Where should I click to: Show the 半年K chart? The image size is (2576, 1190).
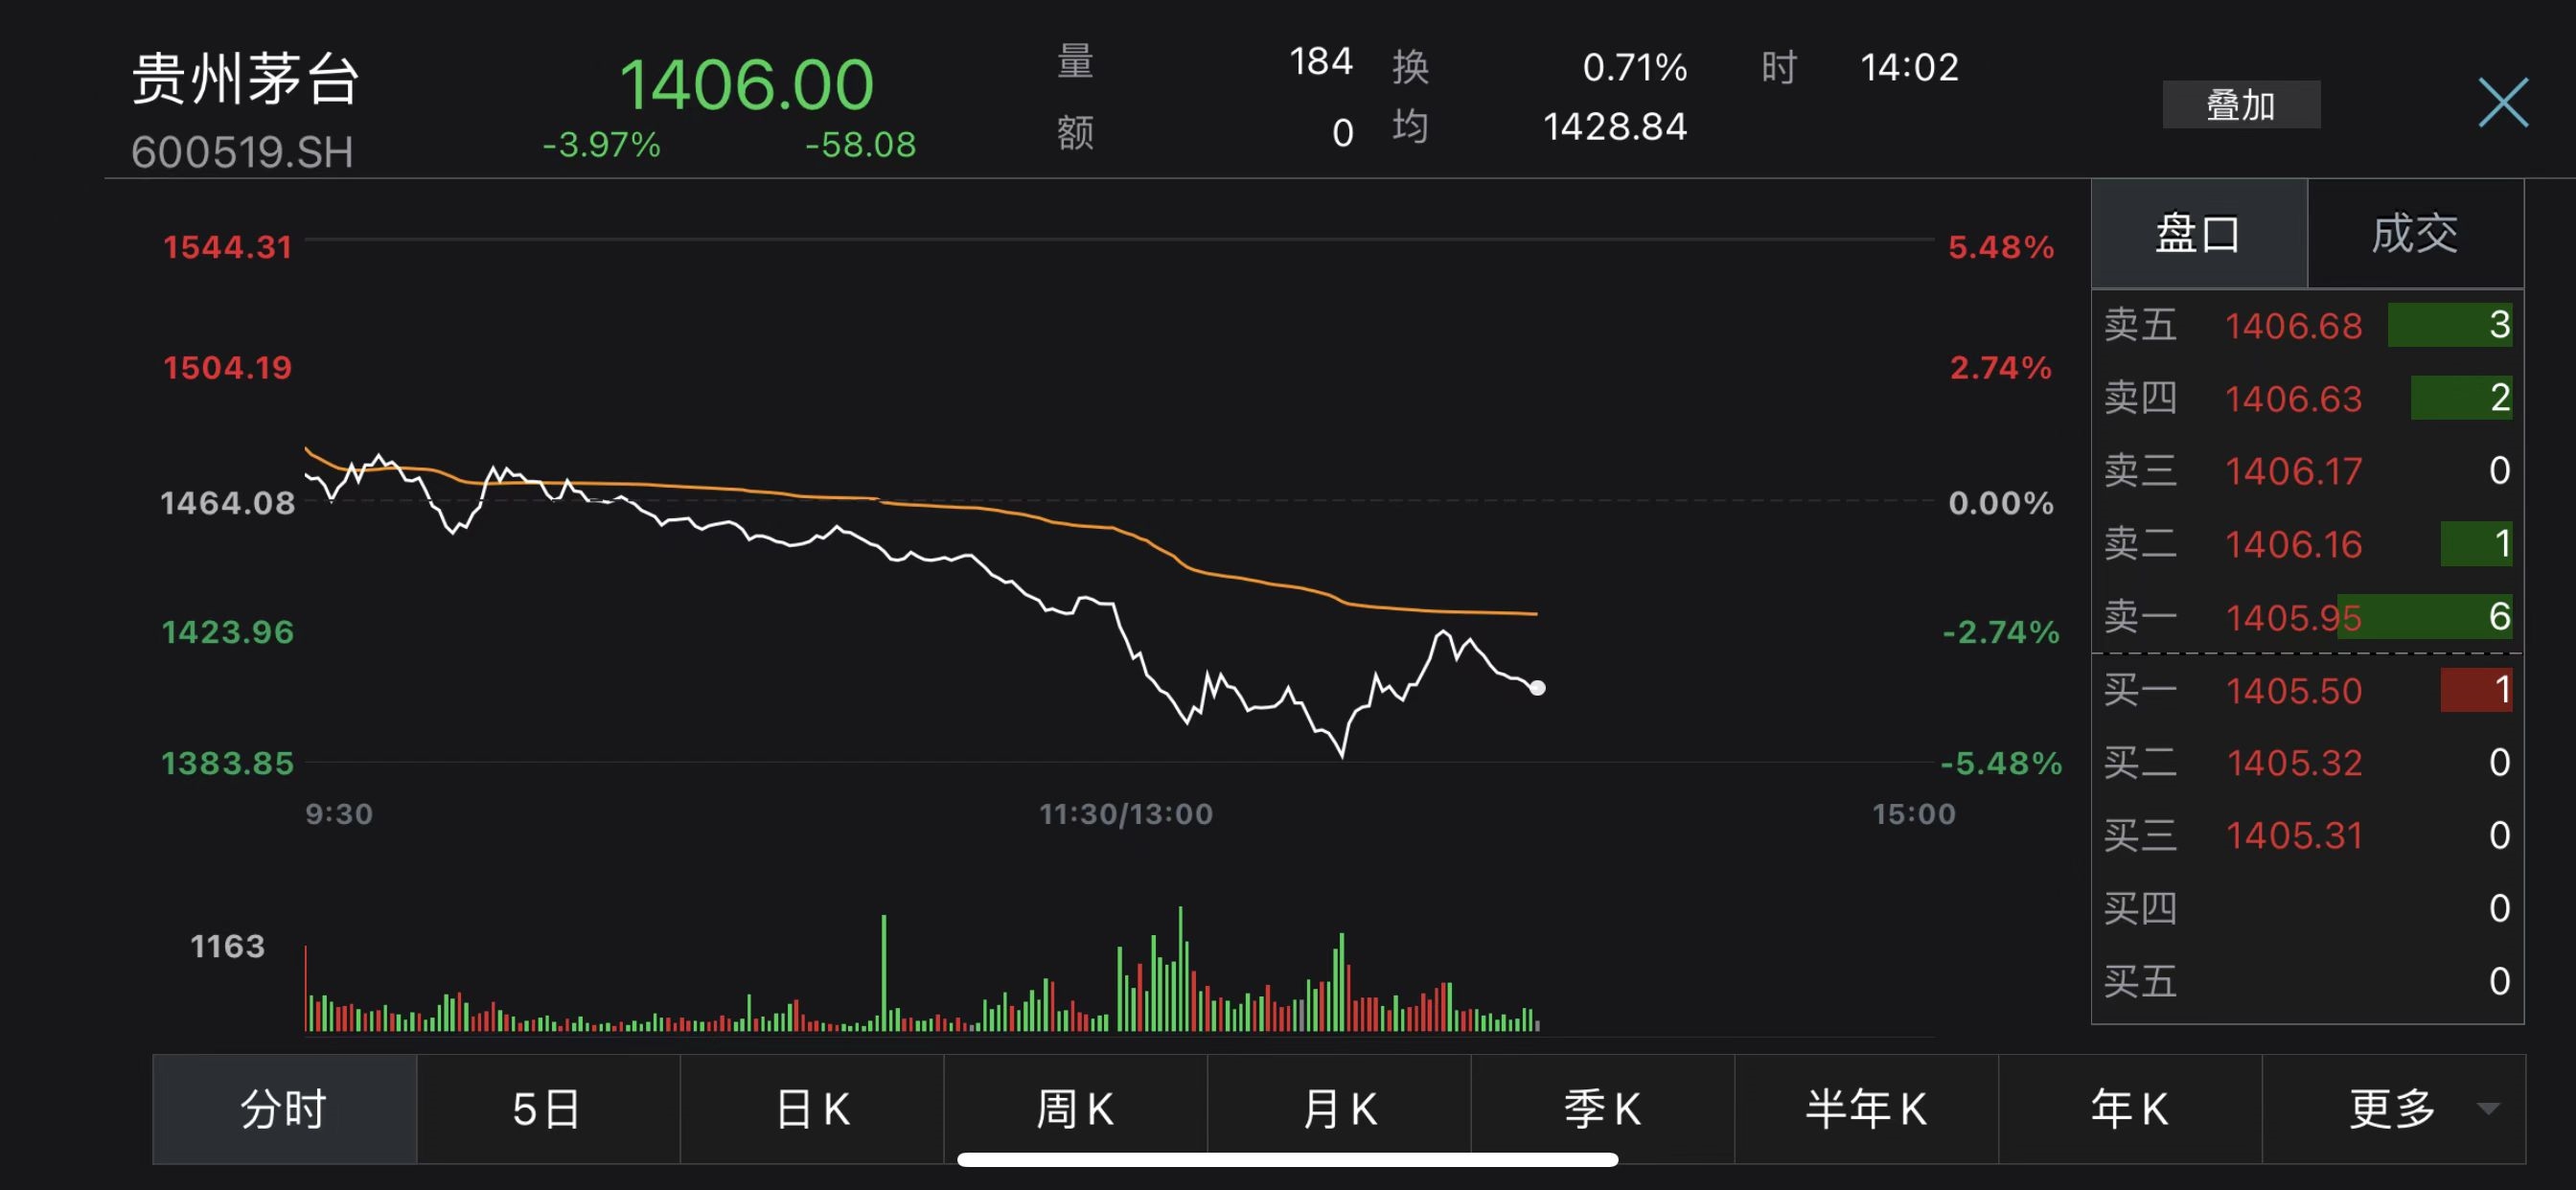[1866, 1108]
